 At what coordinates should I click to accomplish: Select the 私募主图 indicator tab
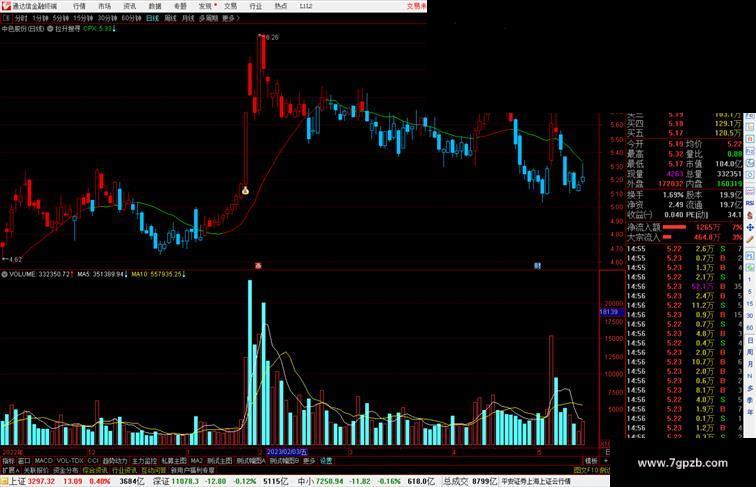[x=174, y=461]
